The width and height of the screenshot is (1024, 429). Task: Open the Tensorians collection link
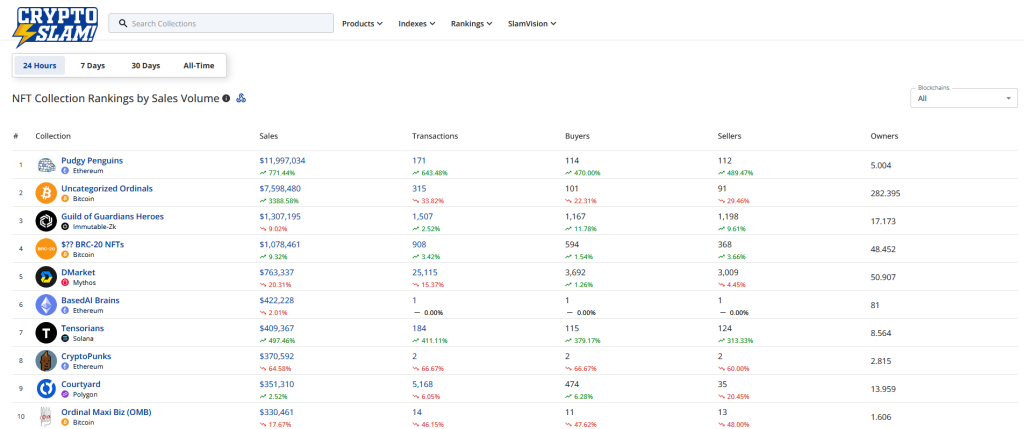[82, 328]
